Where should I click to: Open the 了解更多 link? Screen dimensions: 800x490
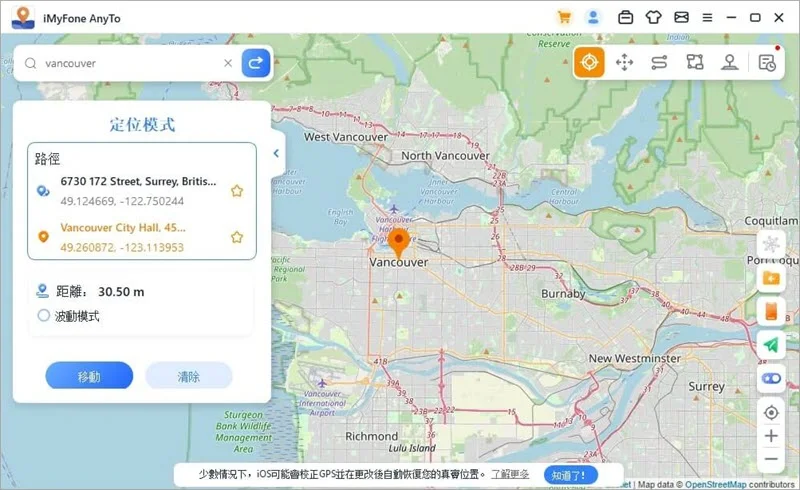point(510,474)
